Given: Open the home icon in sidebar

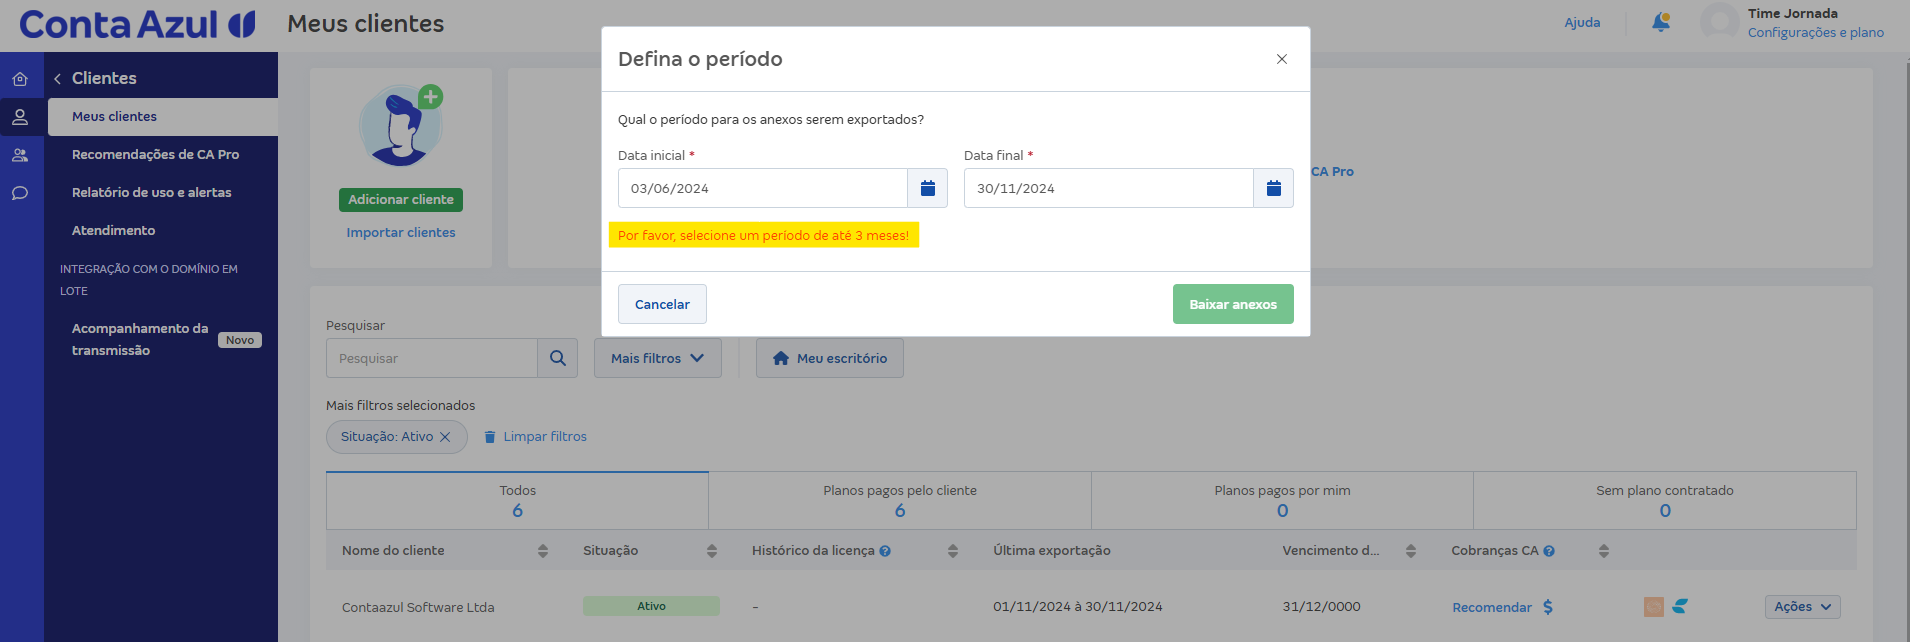Looking at the screenshot, I should (20, 79).
